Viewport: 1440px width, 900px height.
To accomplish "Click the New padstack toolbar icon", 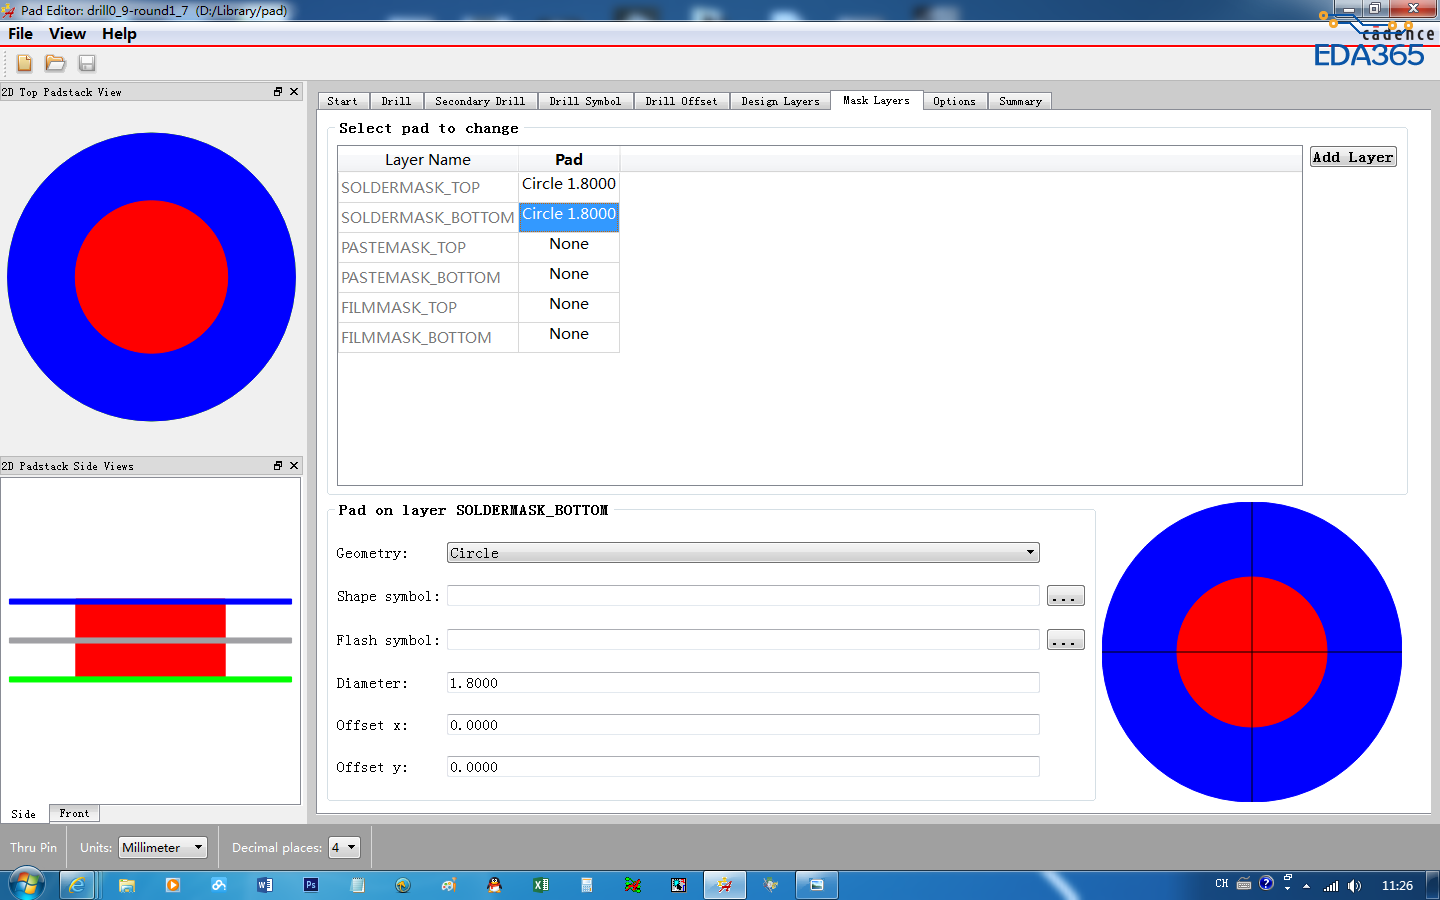I will click(24, 63).
